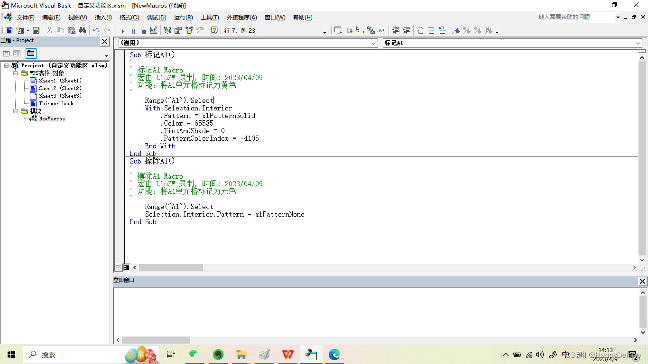648x364 pixels.
Task: Click the code window horizontal scrollbar thumb
Action: (x=171, y=268)
